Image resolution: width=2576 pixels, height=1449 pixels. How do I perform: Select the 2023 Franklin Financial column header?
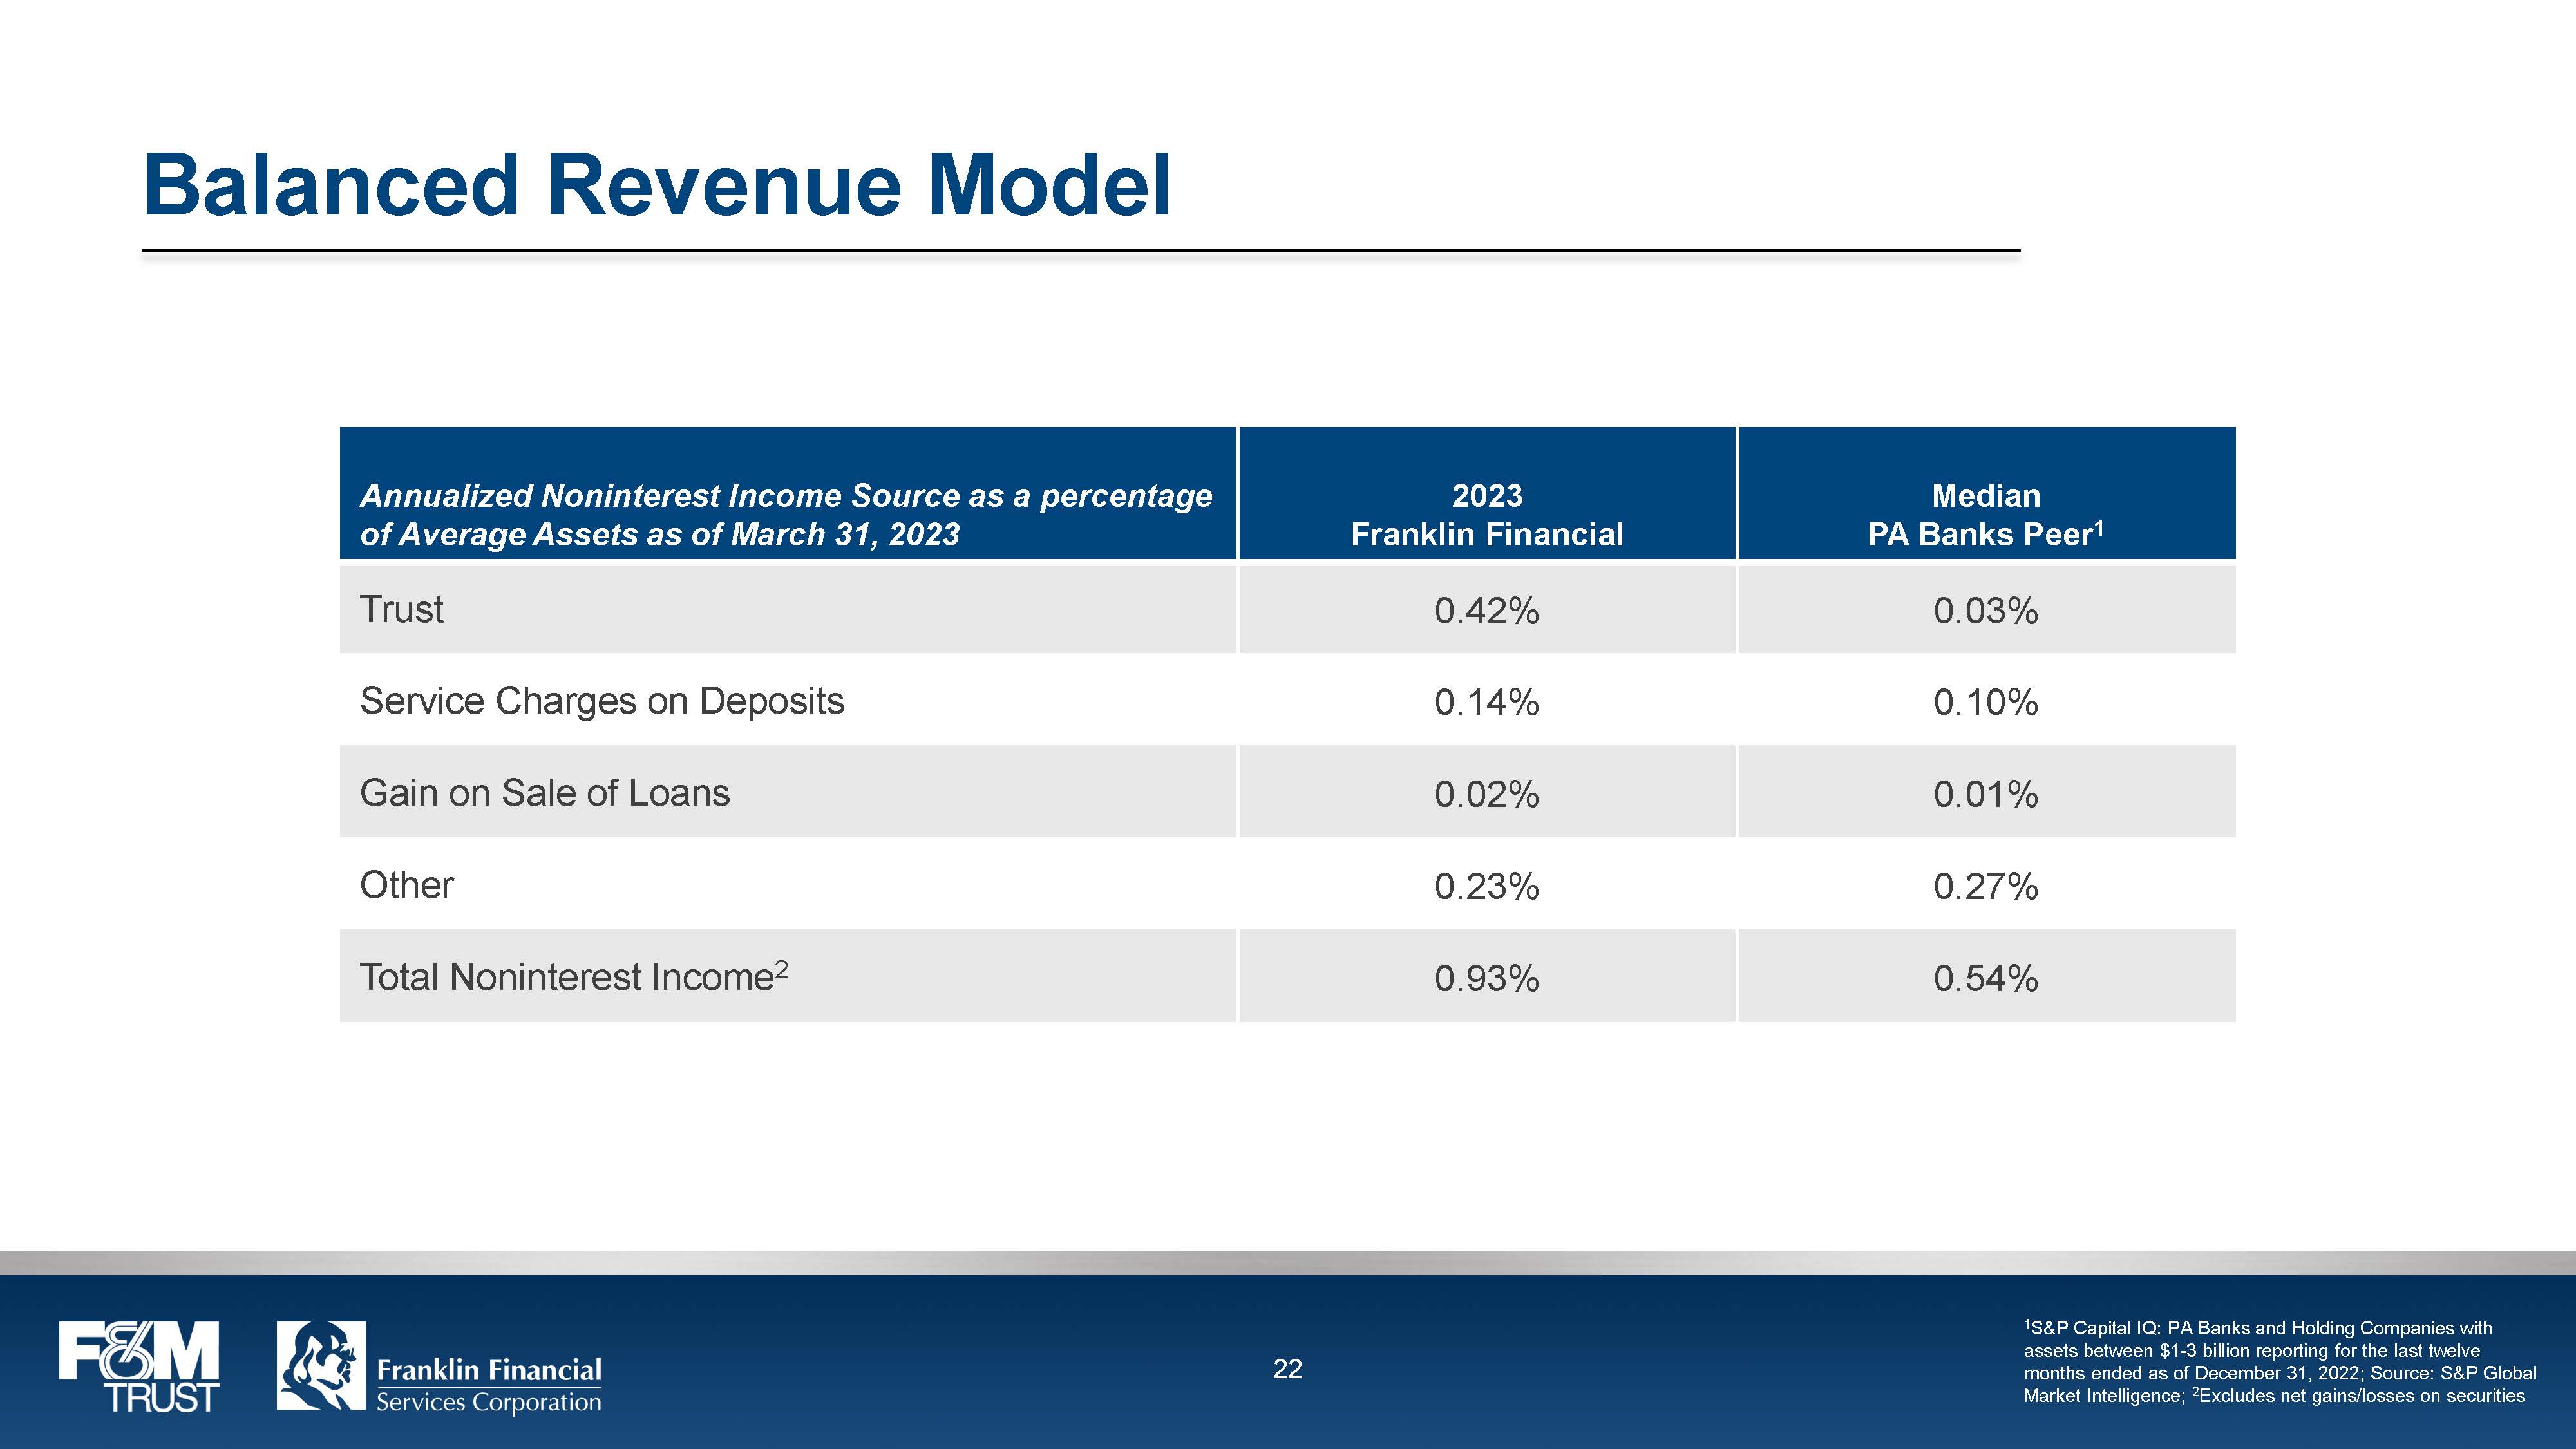(x=1486, y=514)
